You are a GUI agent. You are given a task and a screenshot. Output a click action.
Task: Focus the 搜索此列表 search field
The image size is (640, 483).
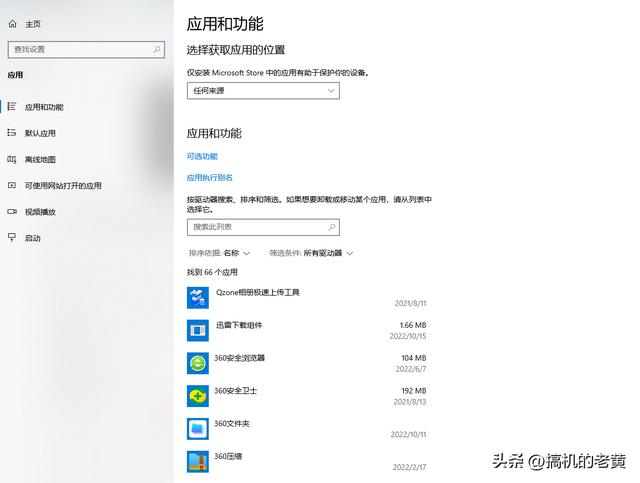263,227
